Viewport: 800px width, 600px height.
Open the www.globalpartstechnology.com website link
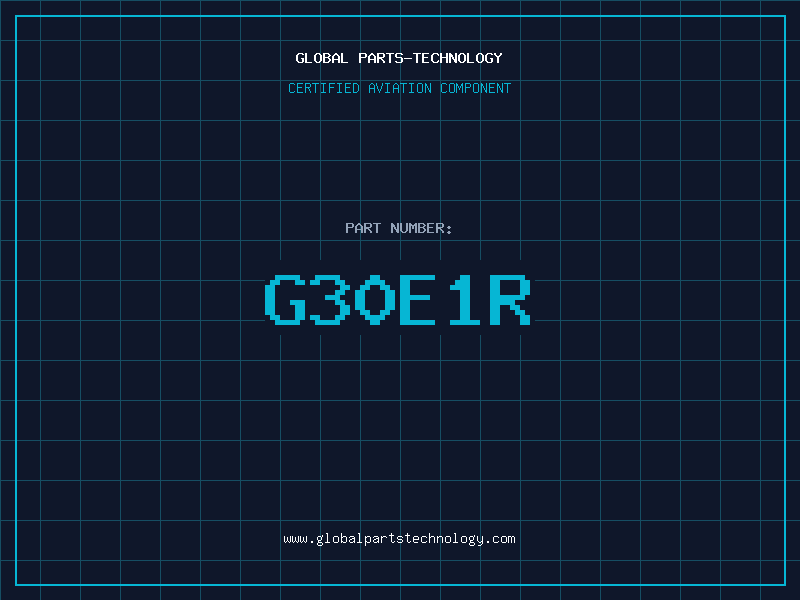[399, 538]
